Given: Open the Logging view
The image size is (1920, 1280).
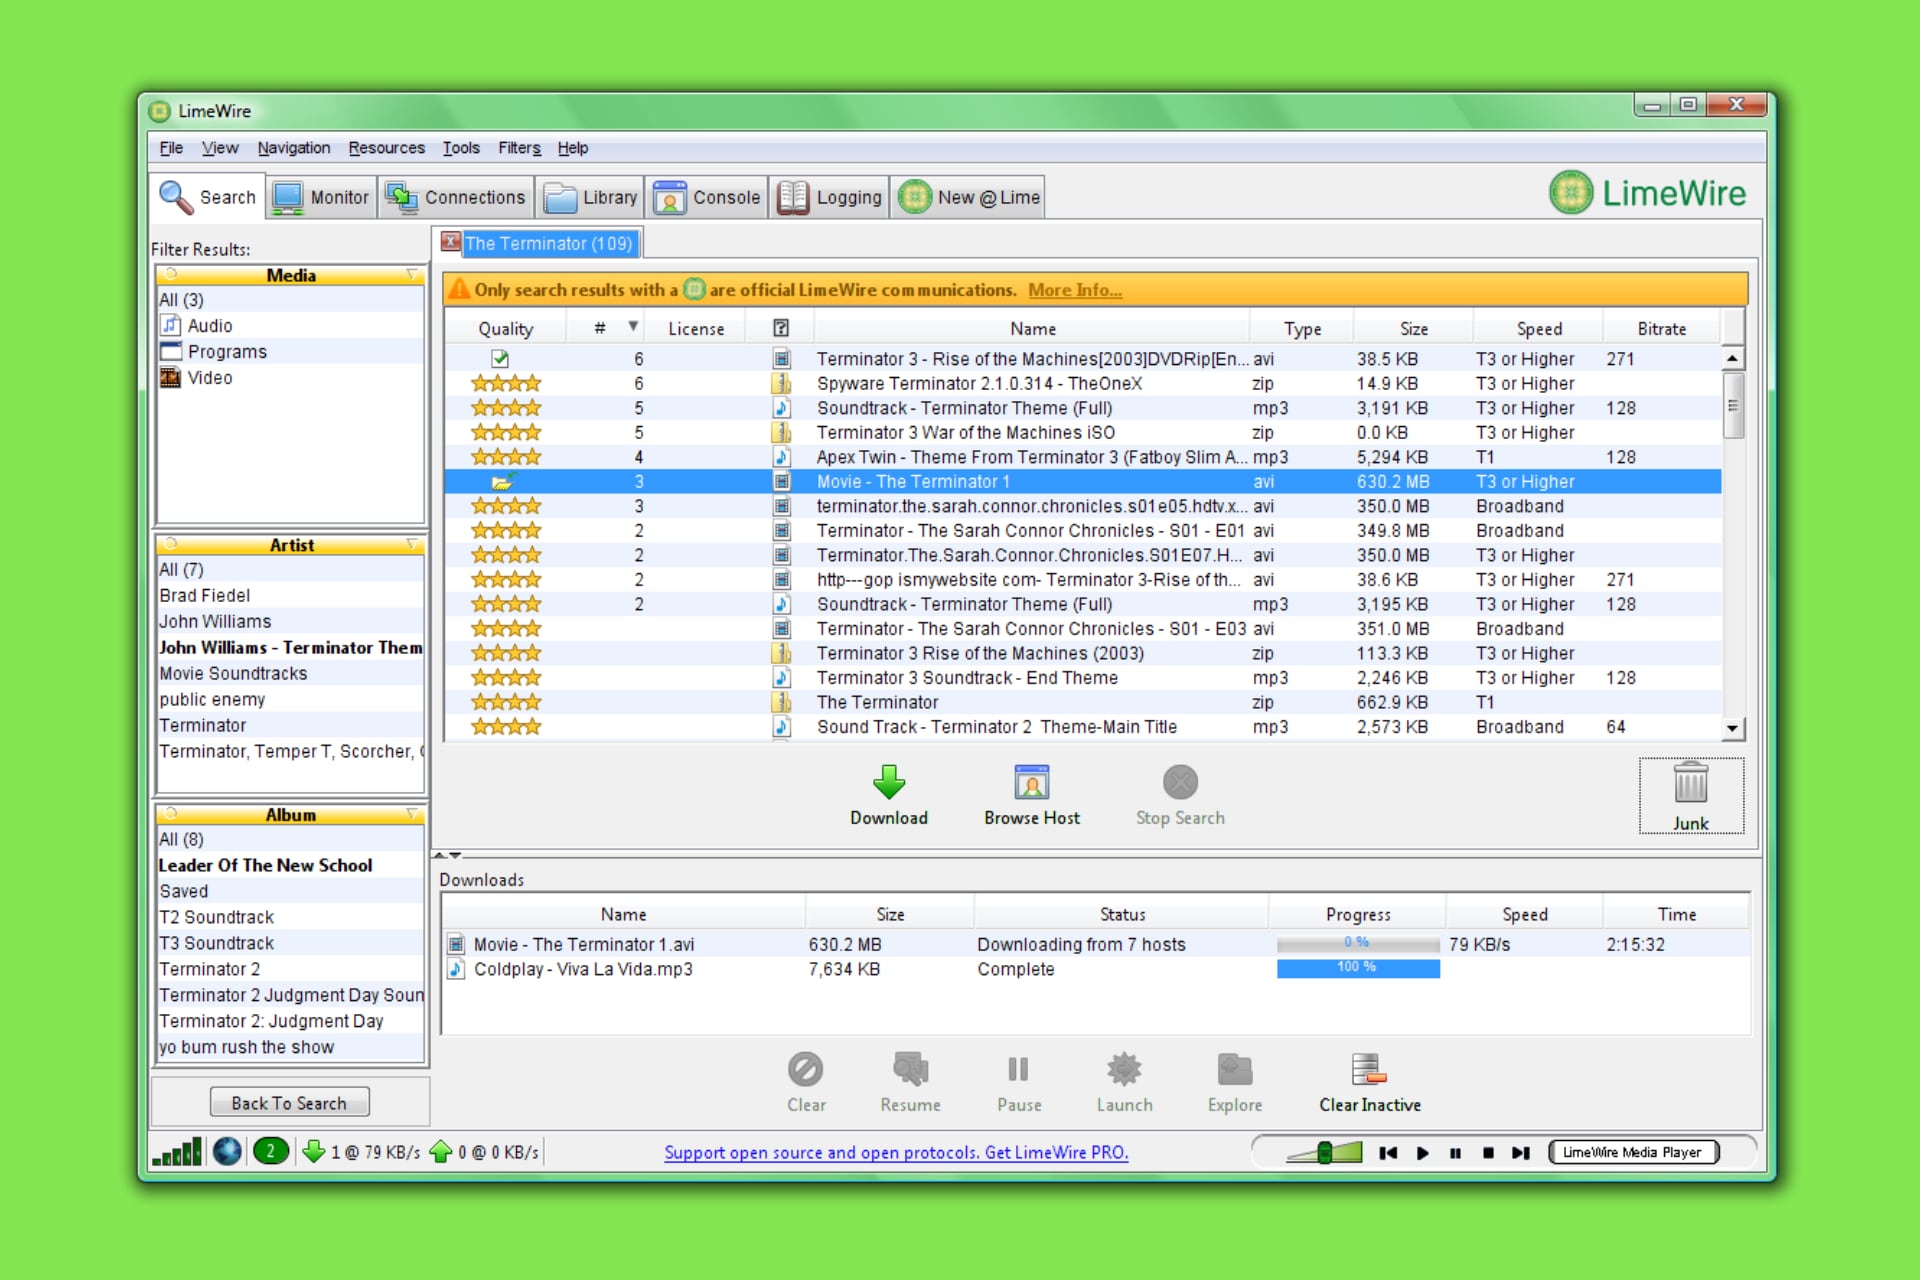Looking at the screenshot, I should (x=829, y=197).
